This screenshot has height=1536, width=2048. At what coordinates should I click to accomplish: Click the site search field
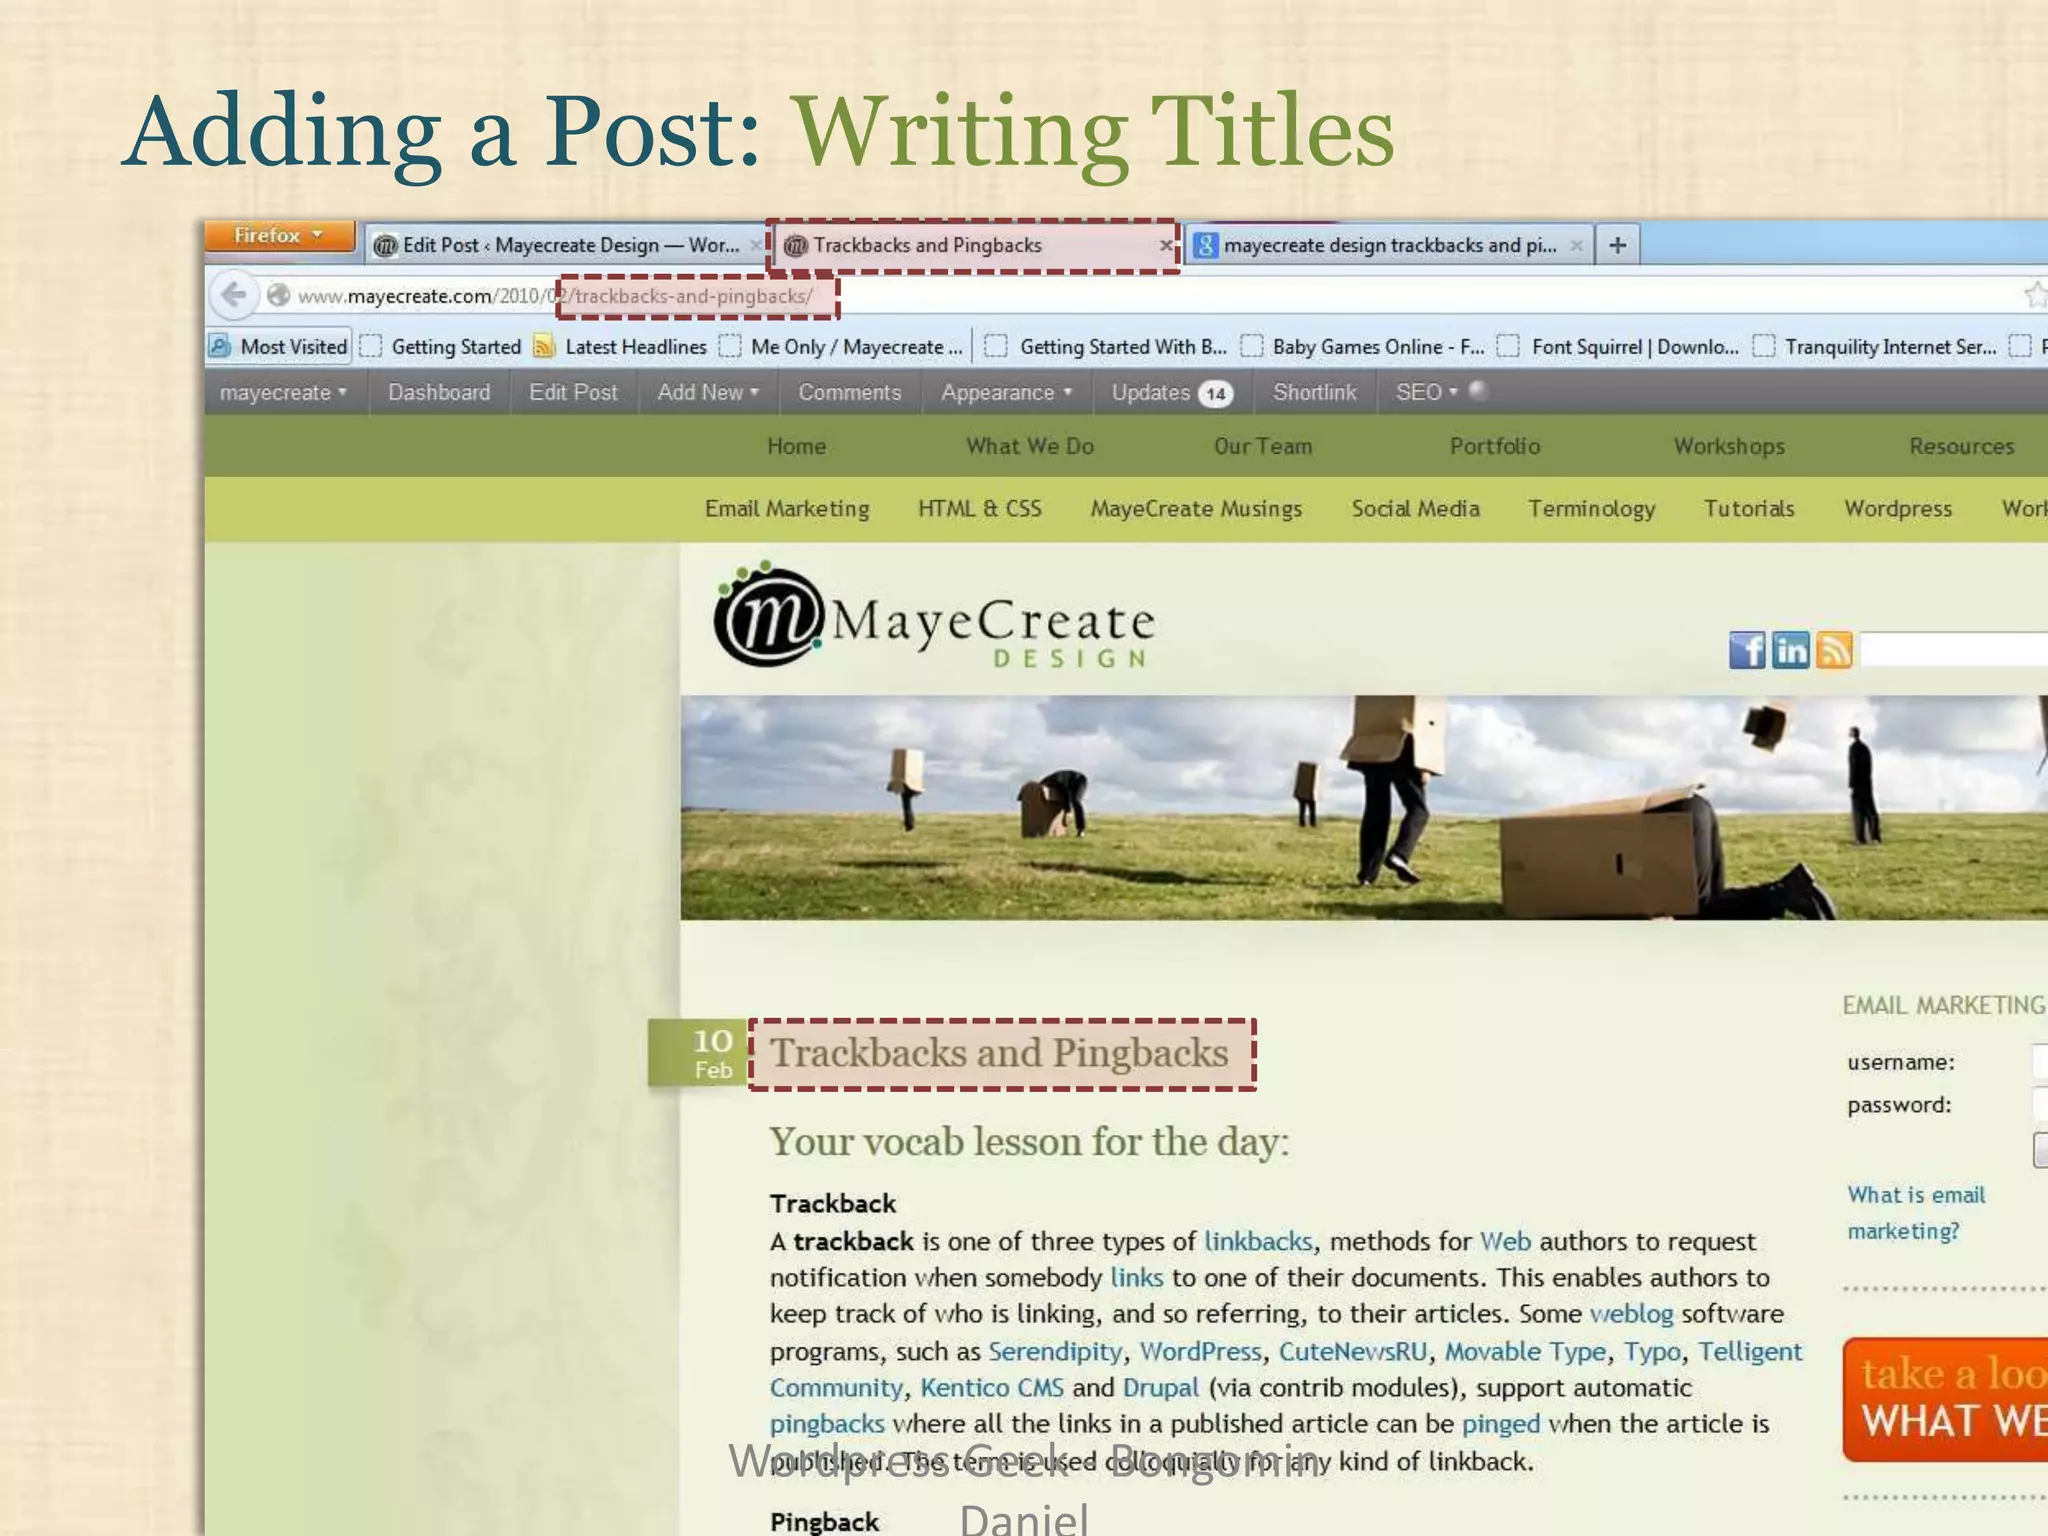(x=1953, y=650)
